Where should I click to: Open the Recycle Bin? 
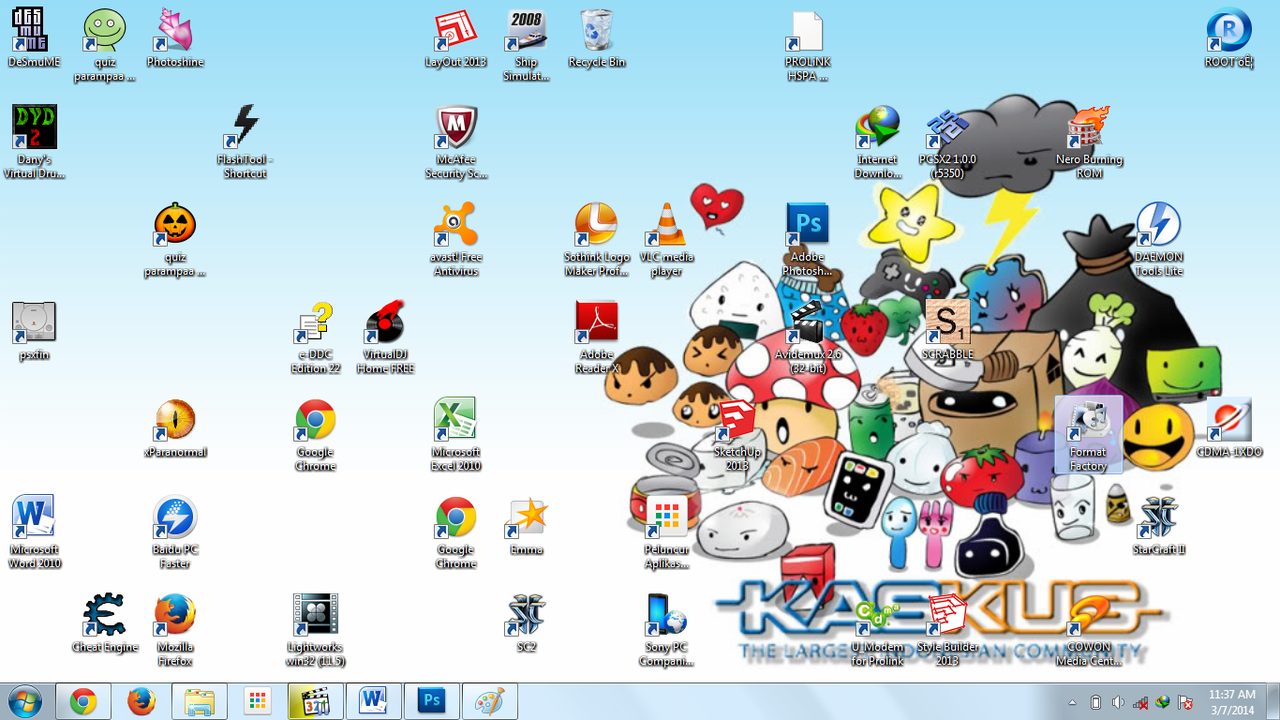click(x=597, y=38)
